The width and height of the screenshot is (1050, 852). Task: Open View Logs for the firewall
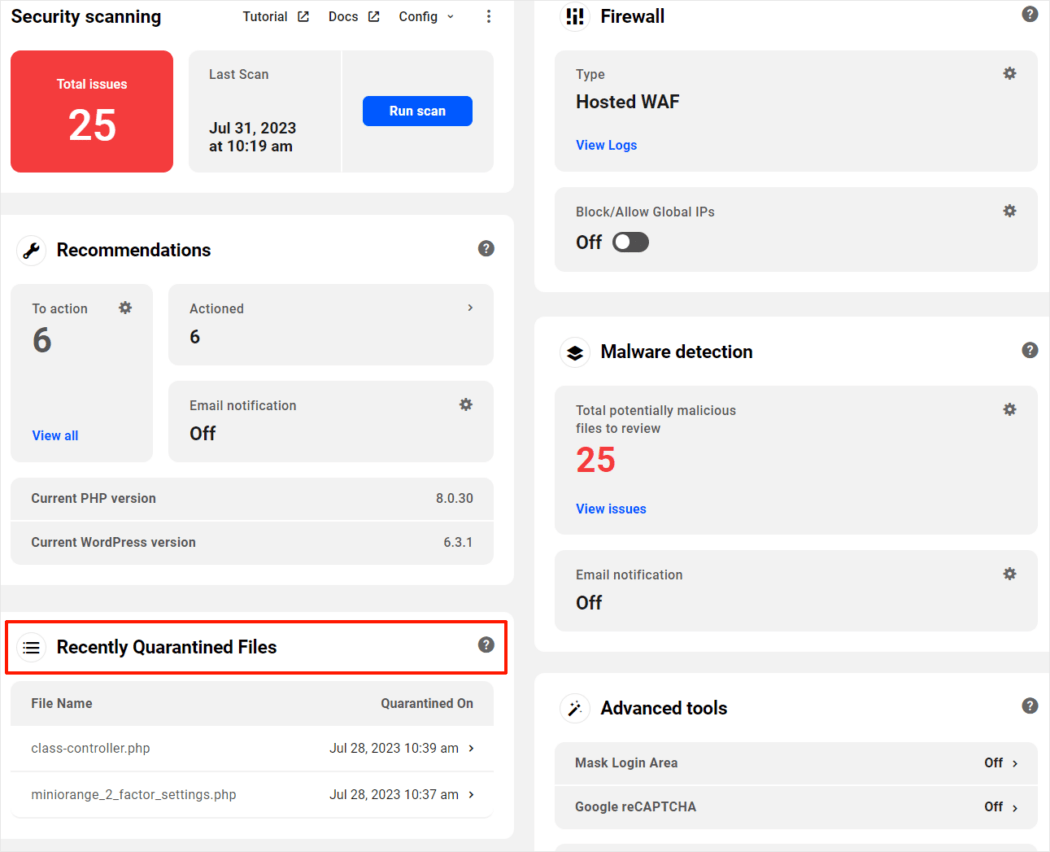pos(606,145)
